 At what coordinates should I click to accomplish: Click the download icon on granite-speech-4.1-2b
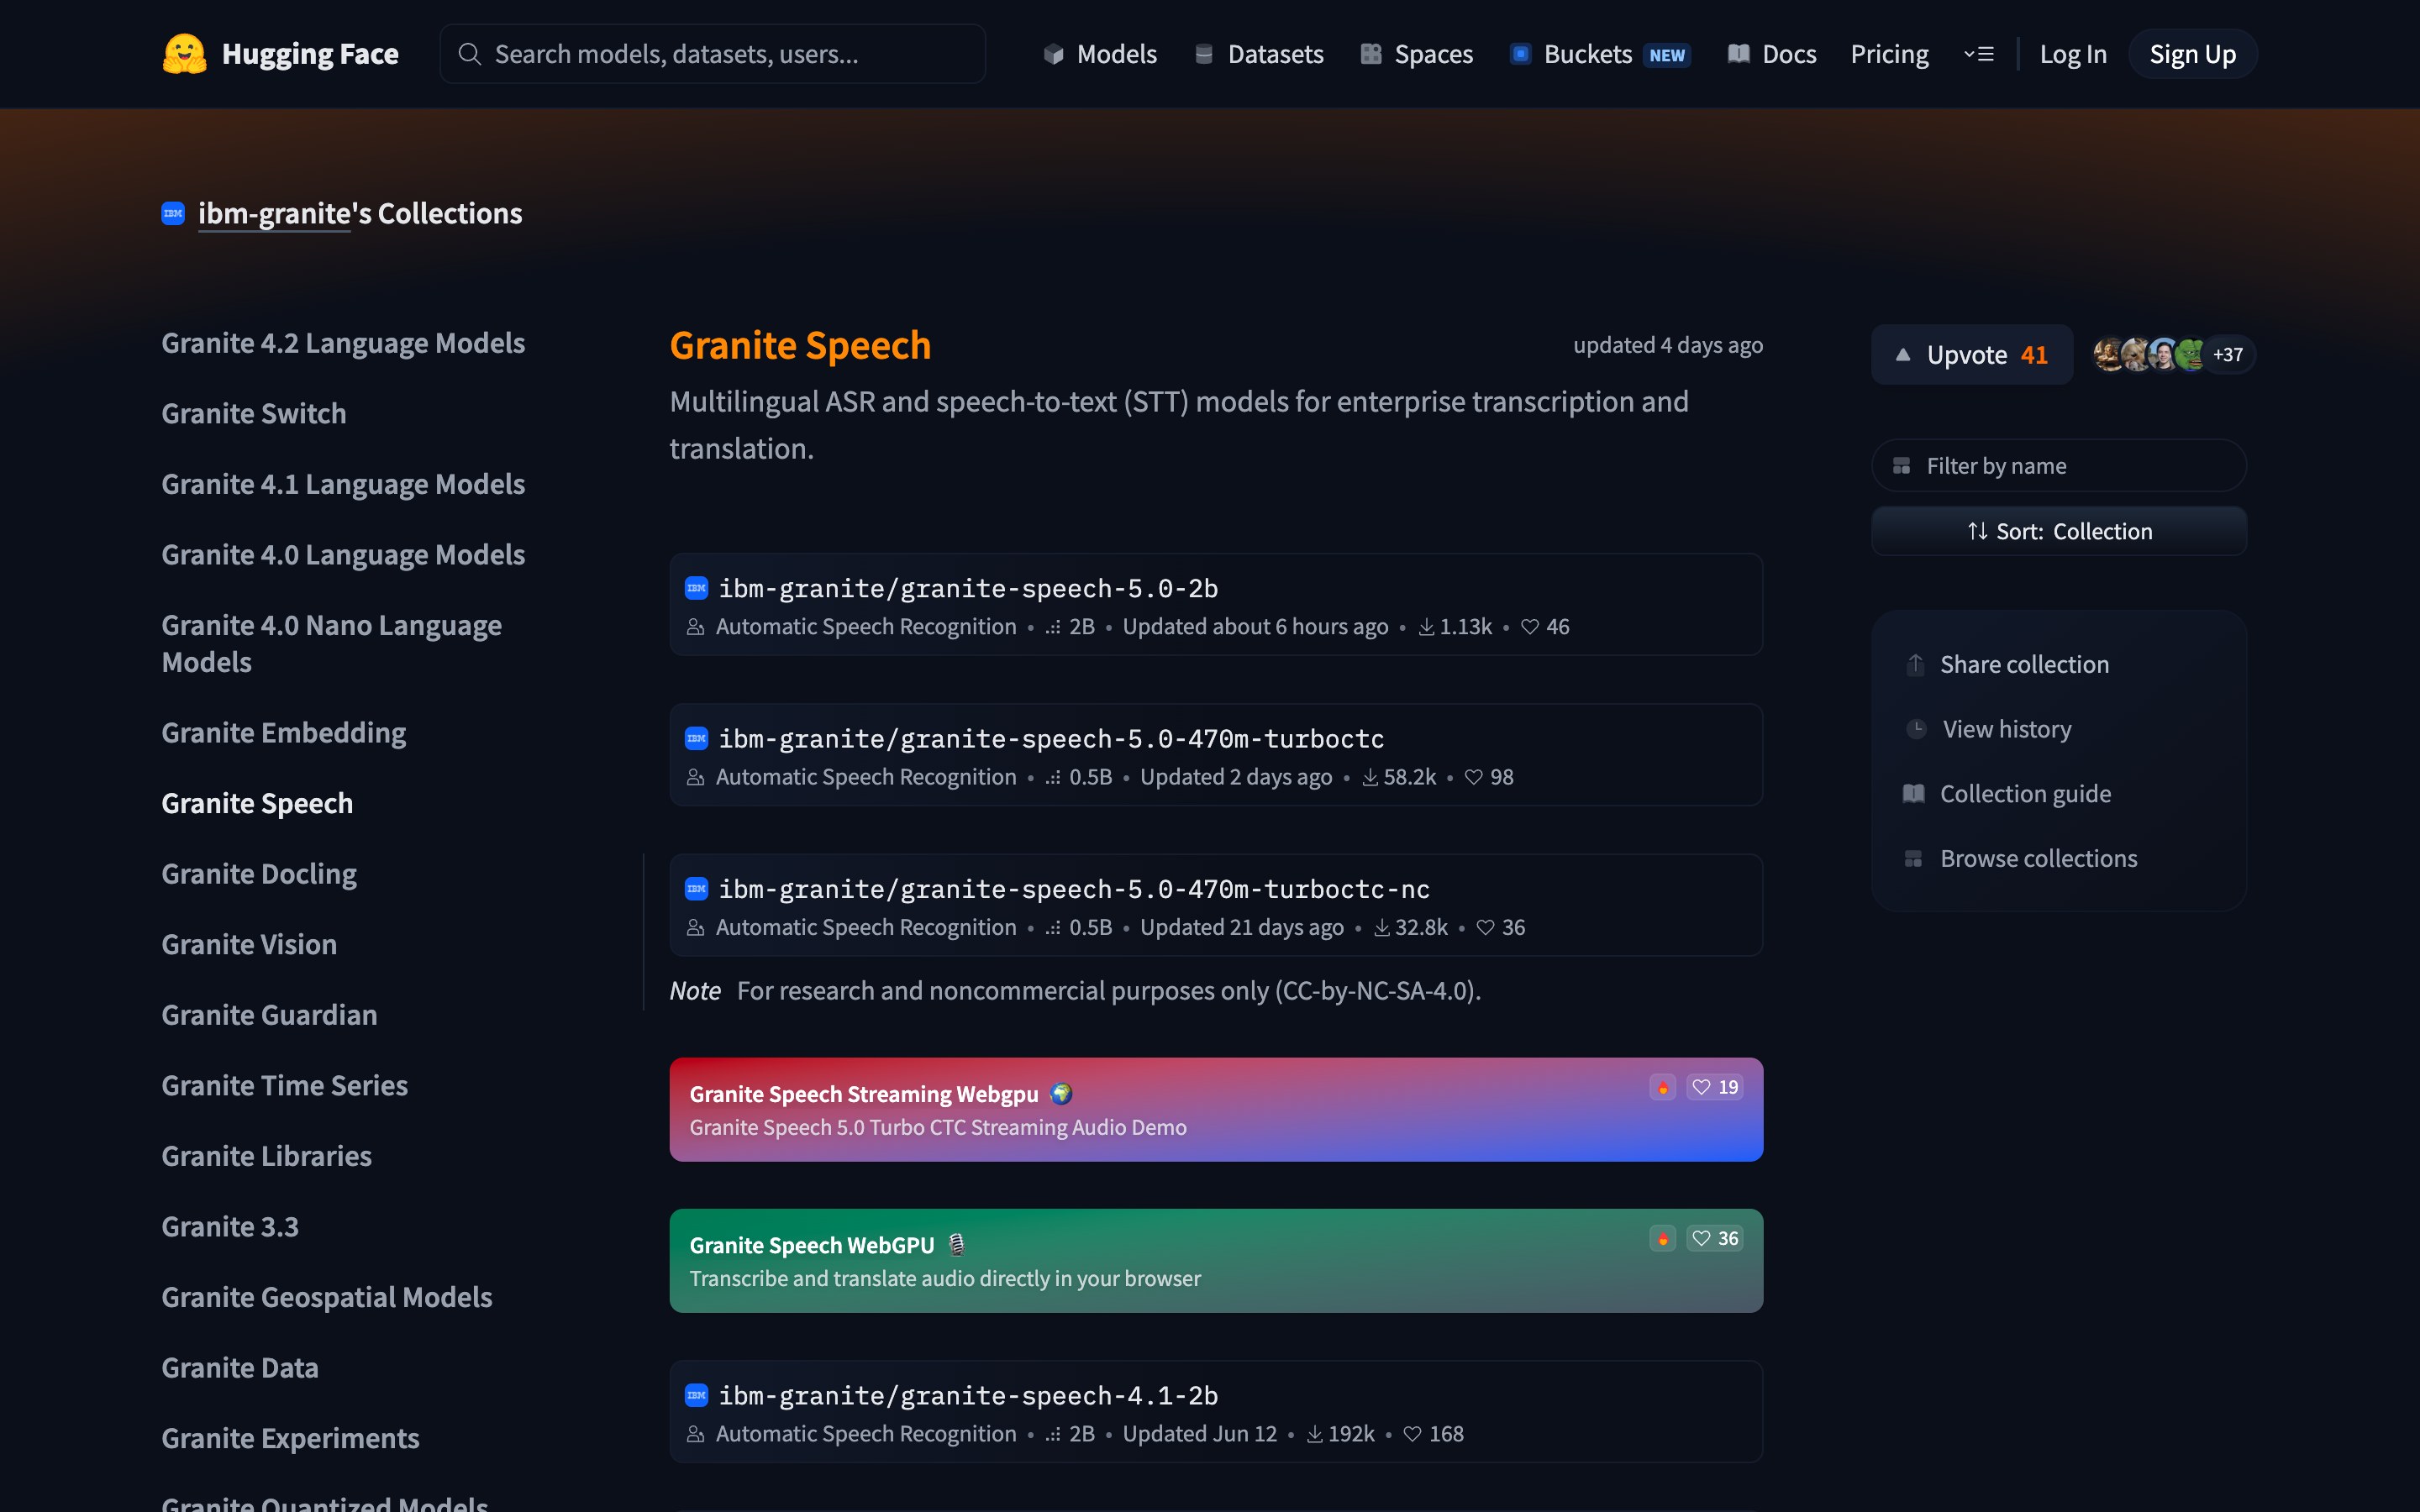[1315, 1434]
